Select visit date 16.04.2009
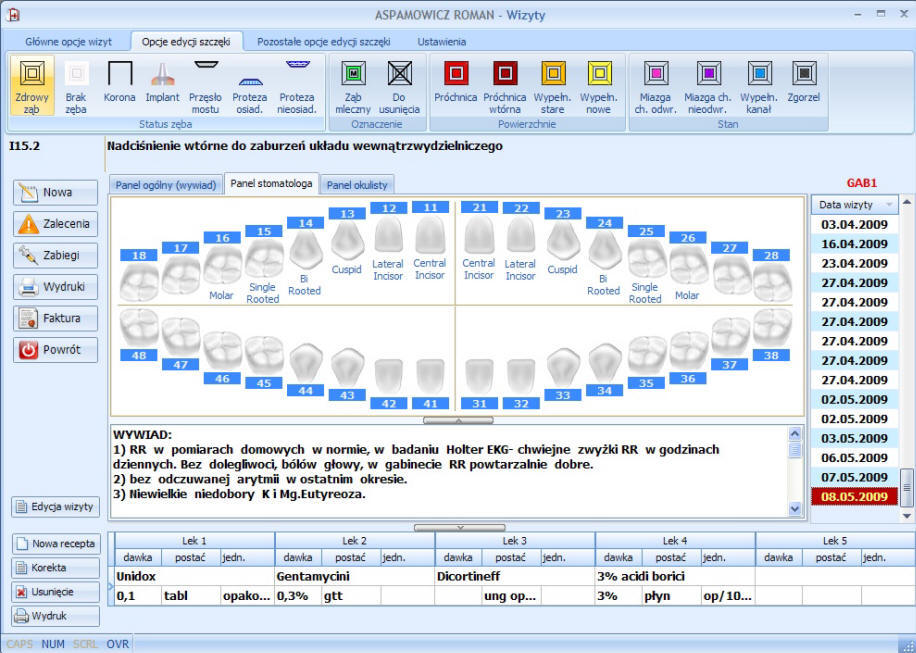Viewport: 916px width, 653px height. [x=853, y=244]
